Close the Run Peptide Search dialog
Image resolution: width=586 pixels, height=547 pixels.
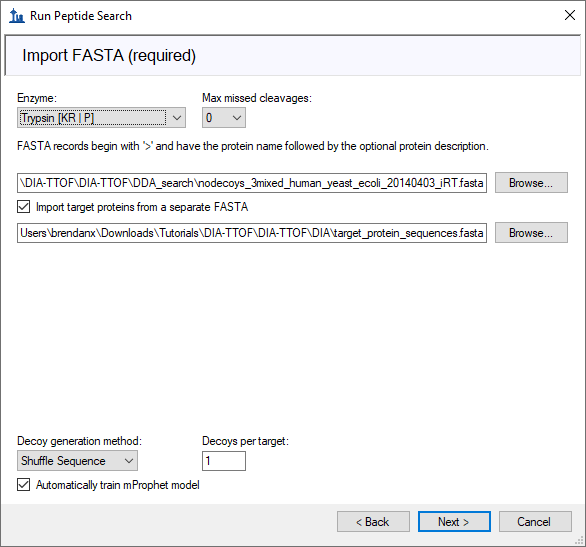coord(570,15)
